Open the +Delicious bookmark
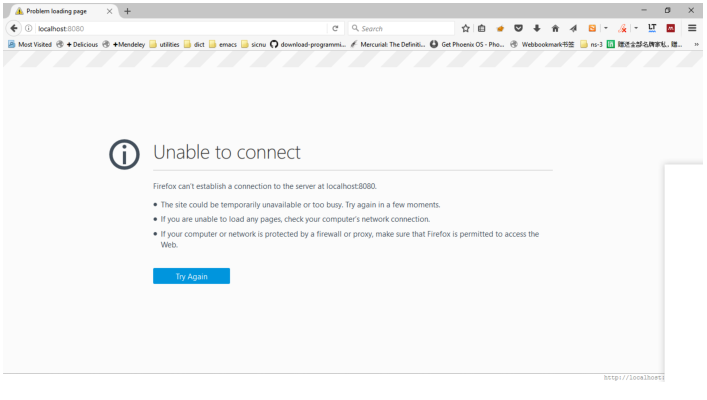This screenshot has height=400, width=707. tap(77, 44)
